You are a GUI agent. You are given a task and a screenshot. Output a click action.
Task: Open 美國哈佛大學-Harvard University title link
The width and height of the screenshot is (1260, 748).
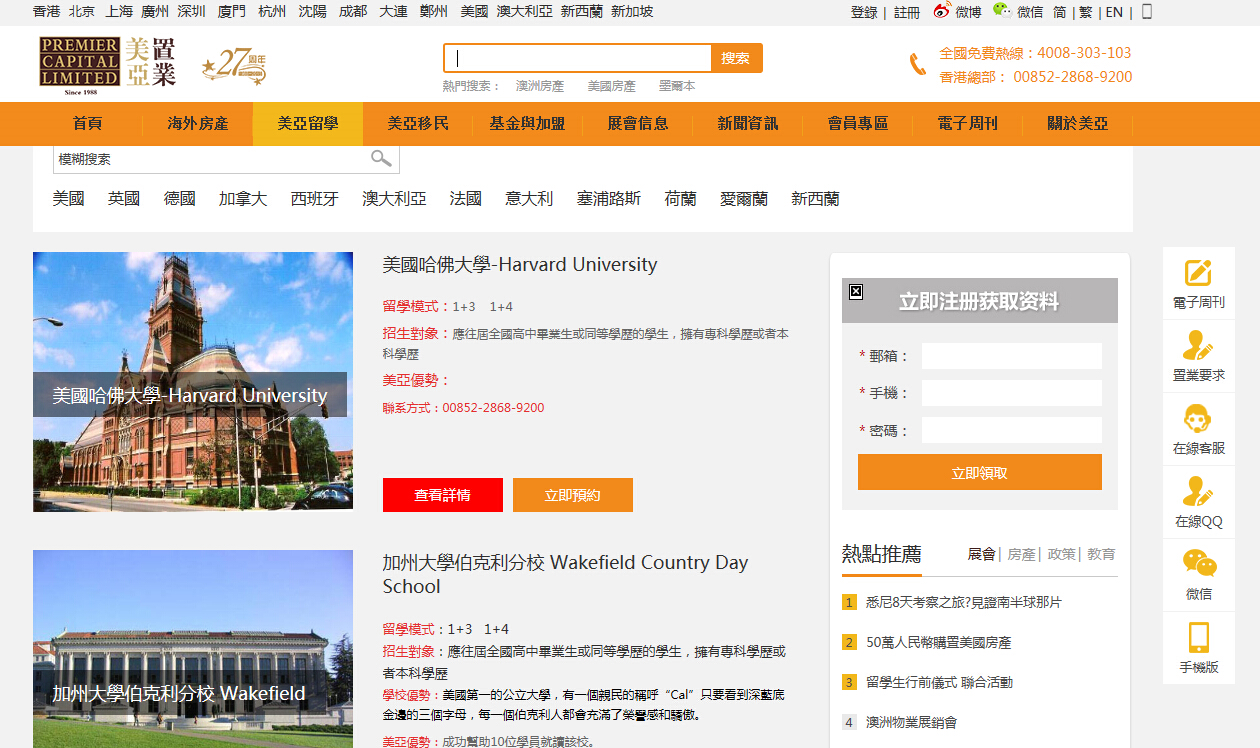pyautogui.click(x=520, y=265)
